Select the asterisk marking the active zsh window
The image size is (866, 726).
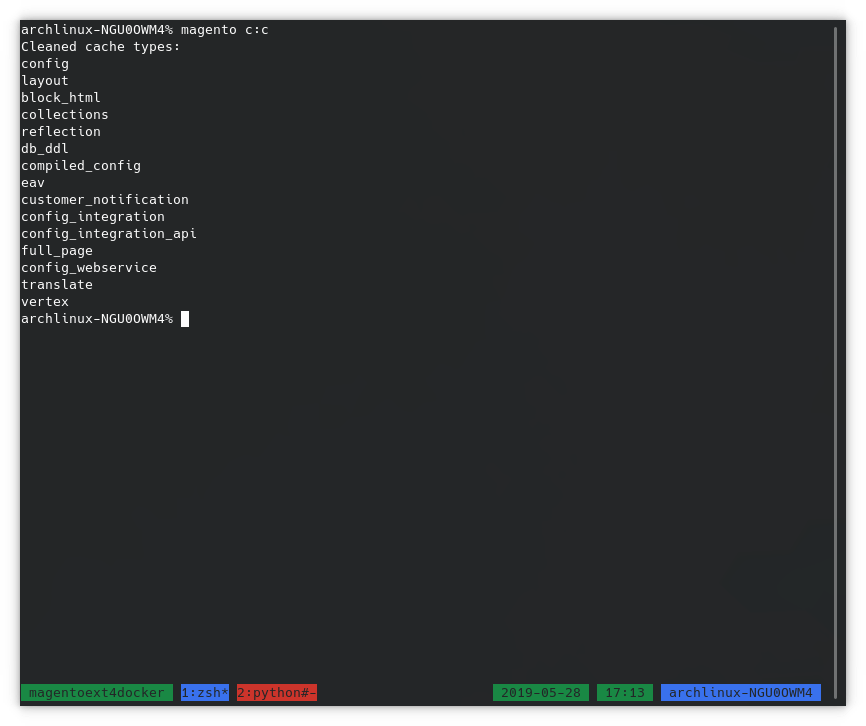click(225, 692)
